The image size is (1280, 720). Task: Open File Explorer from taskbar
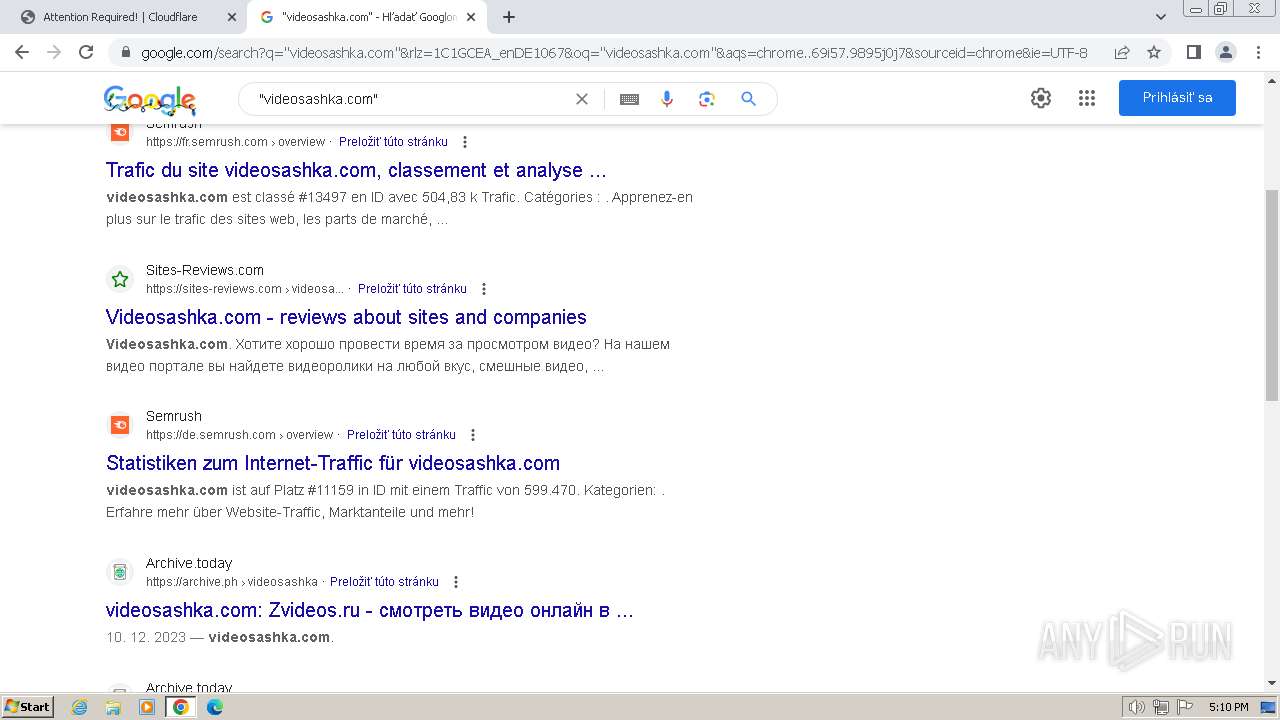tap(113, 707)
